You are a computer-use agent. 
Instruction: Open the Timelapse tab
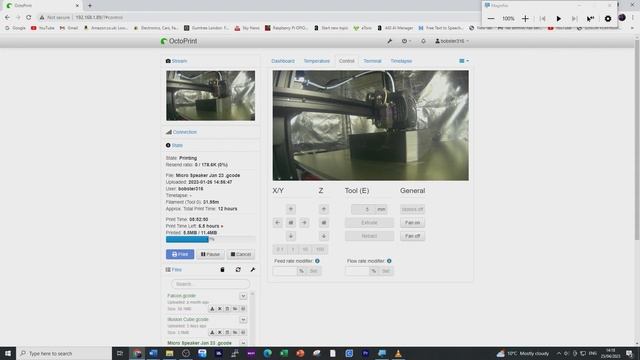tap(401, 61)
